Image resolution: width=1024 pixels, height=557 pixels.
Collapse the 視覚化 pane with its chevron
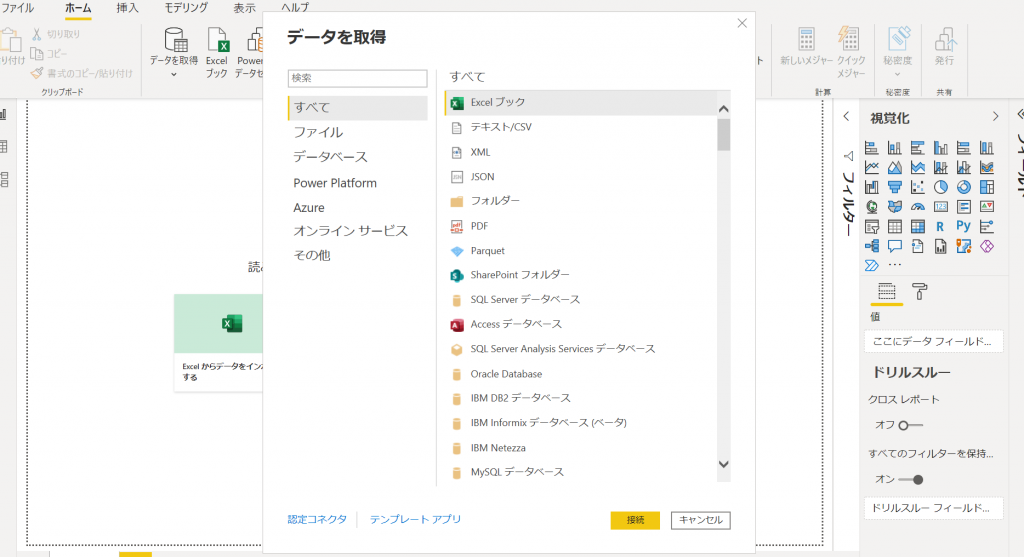pyautogui.click(x=995, y=117)
